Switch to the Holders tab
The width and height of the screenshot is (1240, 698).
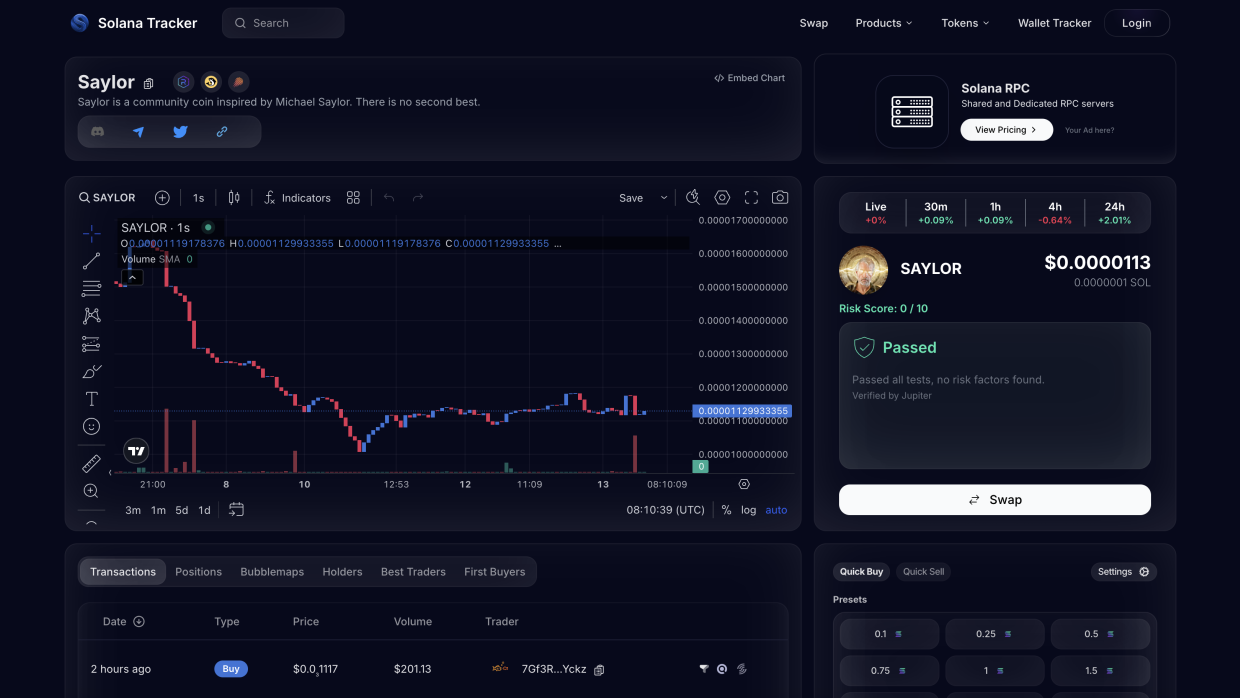tap(342, 572)
